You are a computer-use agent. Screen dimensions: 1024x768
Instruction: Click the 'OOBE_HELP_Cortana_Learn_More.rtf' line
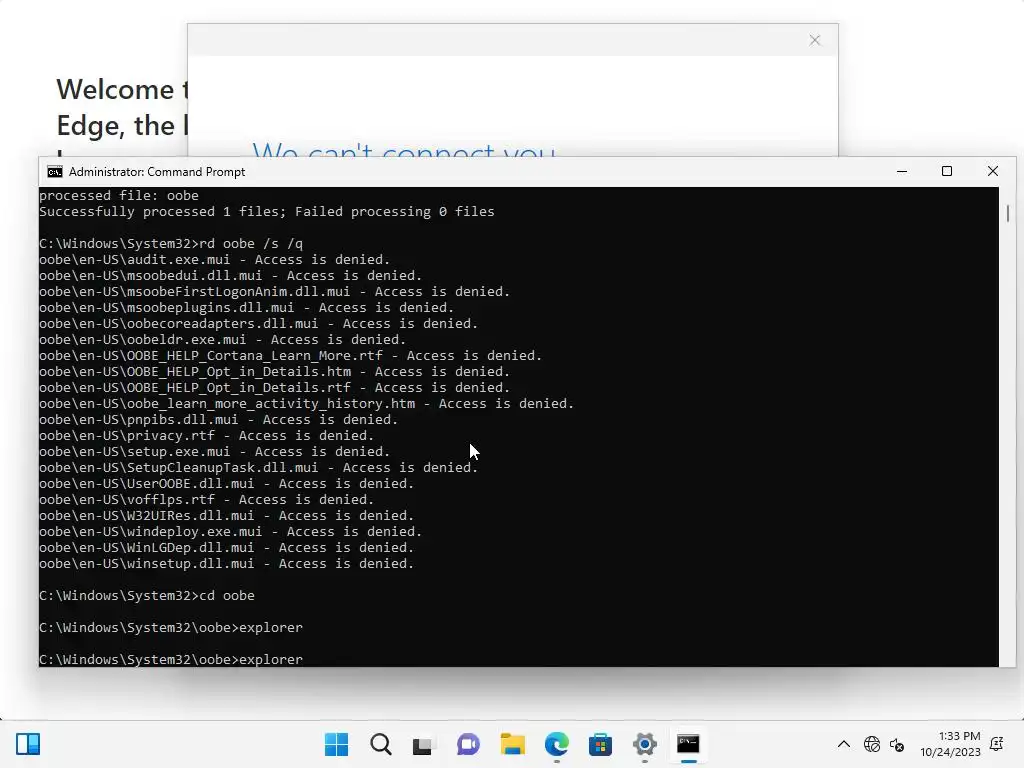pos(291,356)
